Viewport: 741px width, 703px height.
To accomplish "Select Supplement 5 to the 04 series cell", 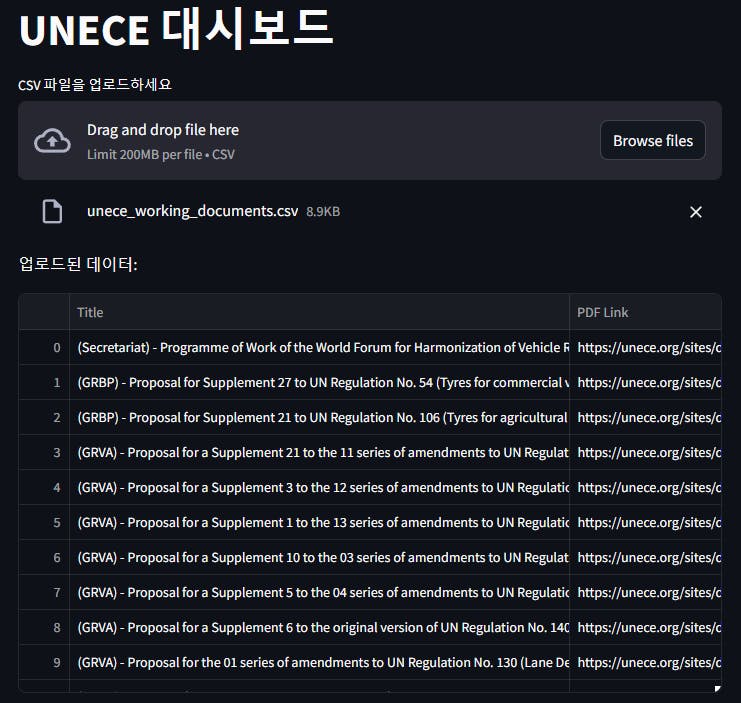I will coord(319,592).
